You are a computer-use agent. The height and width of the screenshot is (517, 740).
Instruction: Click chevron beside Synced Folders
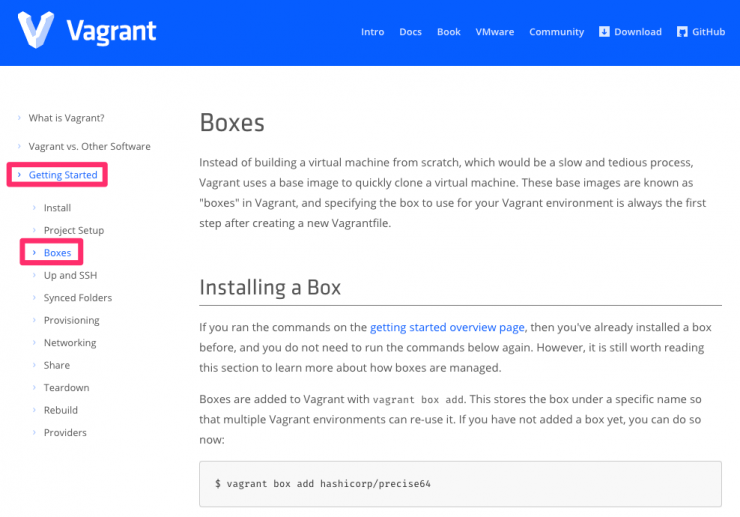[x=34, y=297]
